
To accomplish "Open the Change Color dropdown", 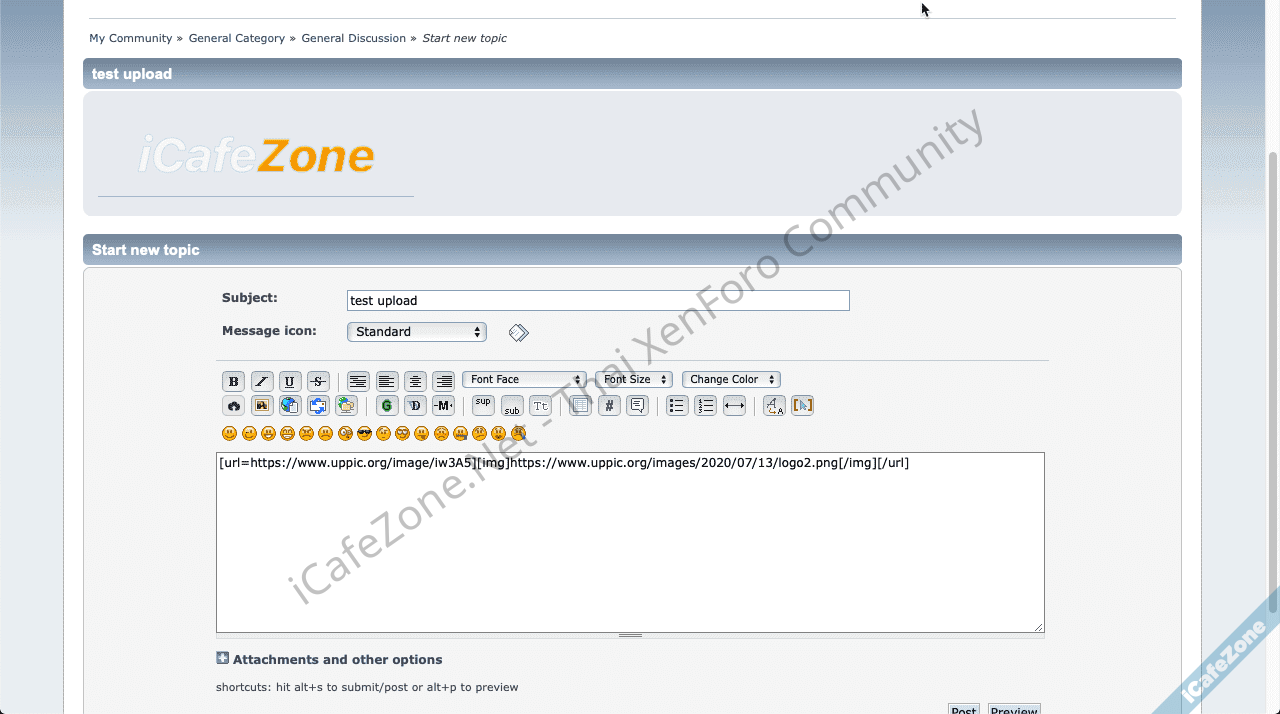I will pos(731,380).
